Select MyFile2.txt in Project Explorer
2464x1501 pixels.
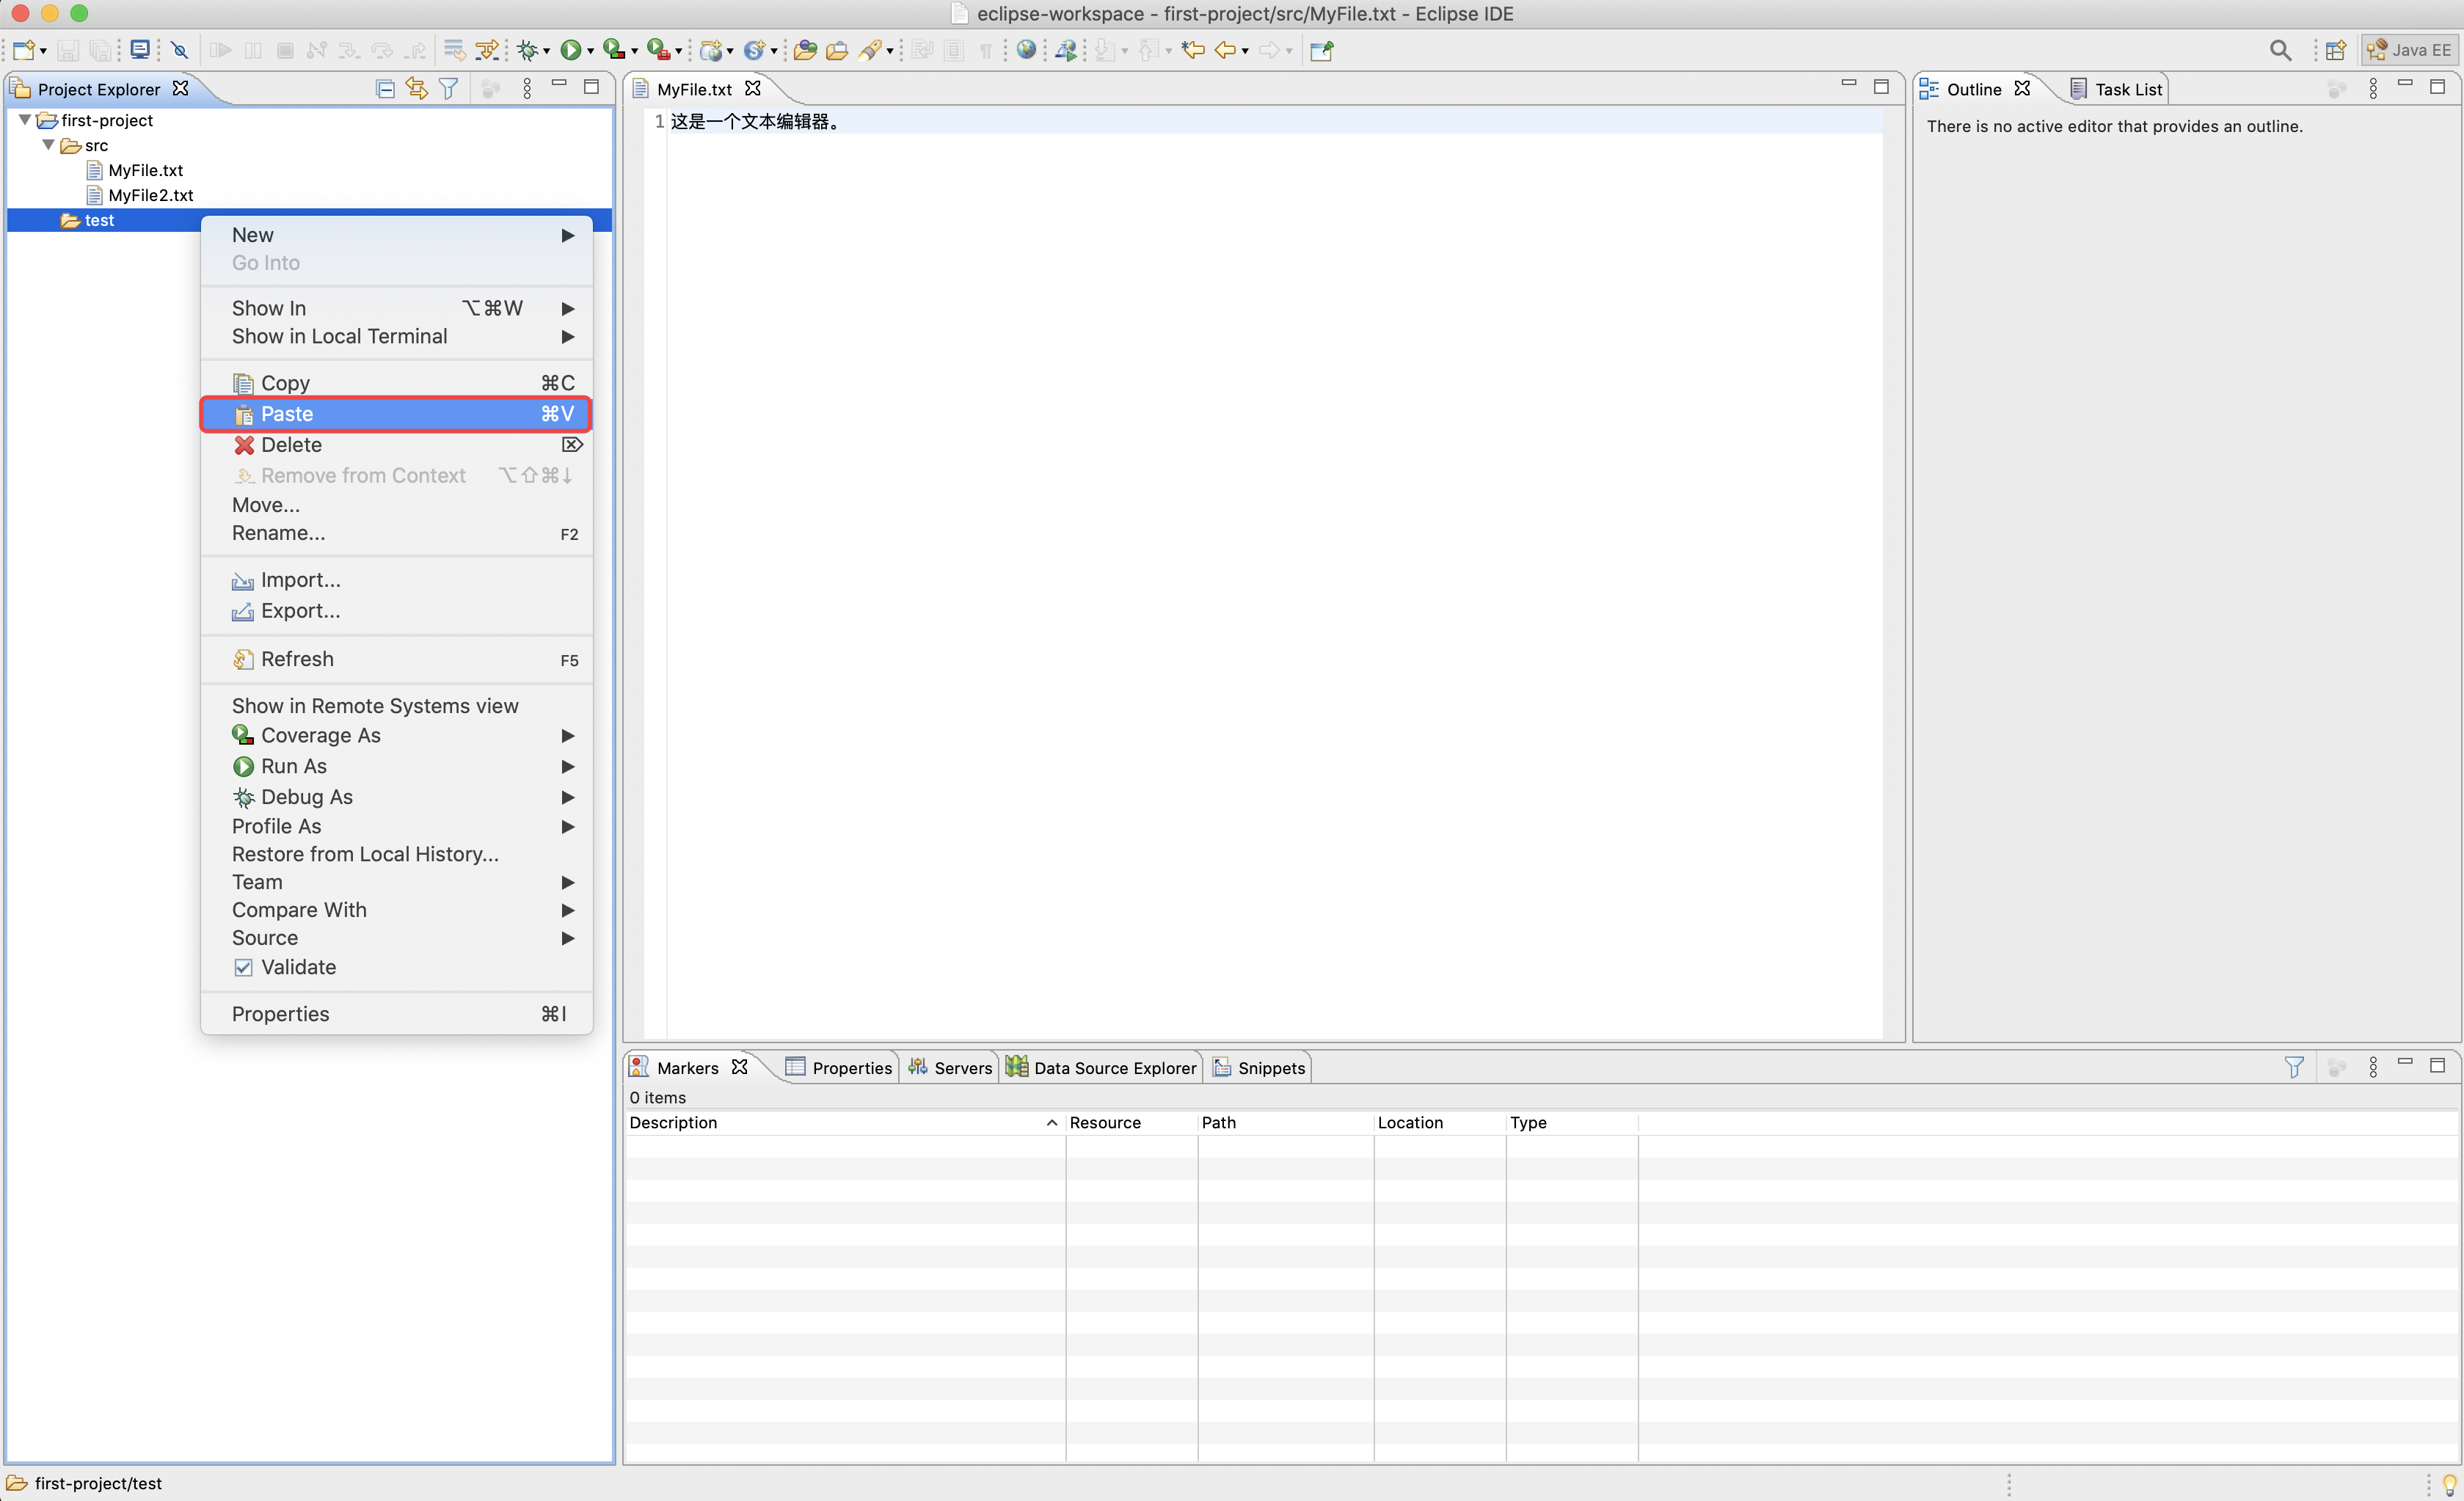click(151, 195)
